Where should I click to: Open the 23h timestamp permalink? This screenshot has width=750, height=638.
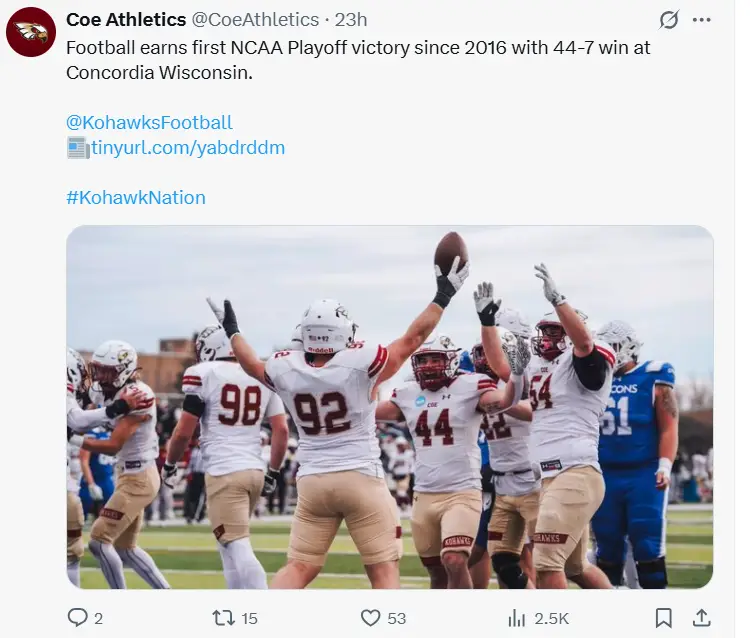[x=351, y=20]
